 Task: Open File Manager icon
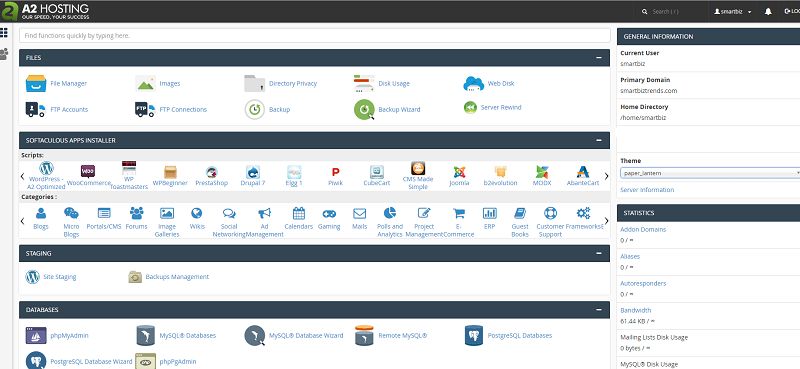36,84
